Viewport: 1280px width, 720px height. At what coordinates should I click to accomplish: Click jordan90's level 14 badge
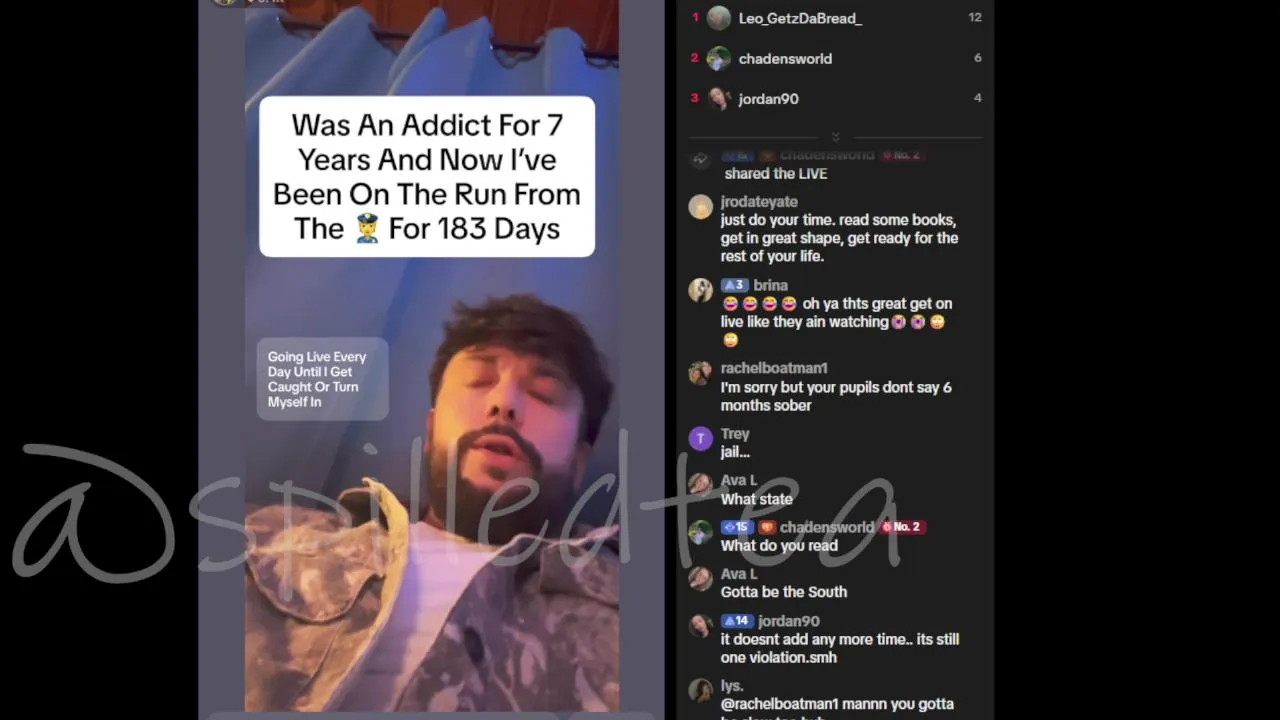(737, 621)
